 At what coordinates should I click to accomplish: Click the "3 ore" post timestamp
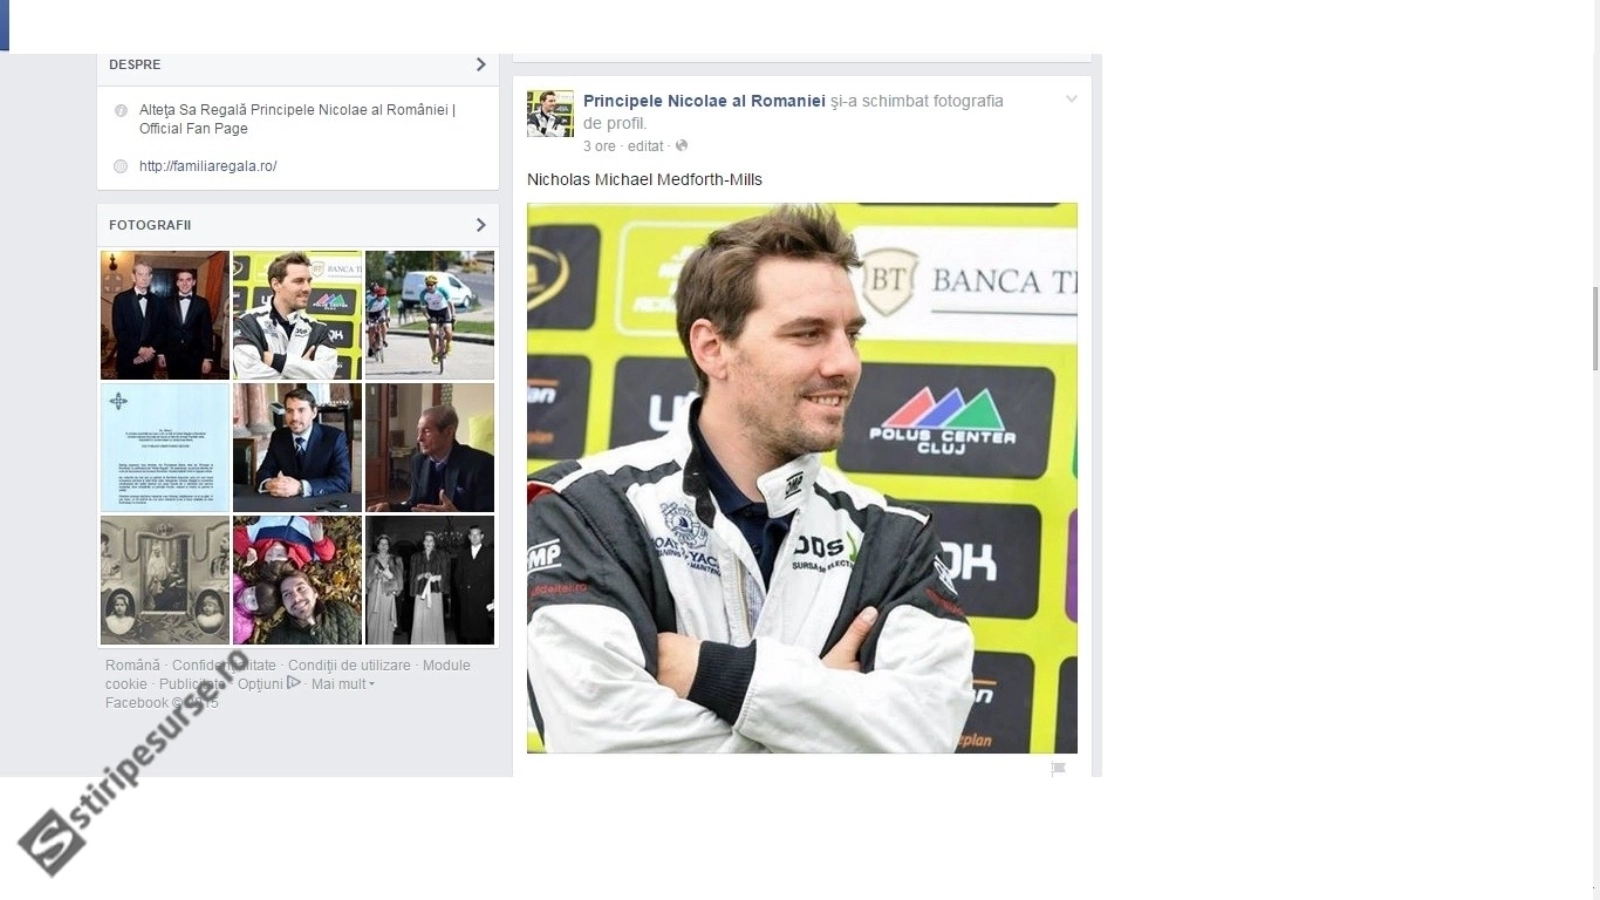pyautogui.click(x=599, y=146)
